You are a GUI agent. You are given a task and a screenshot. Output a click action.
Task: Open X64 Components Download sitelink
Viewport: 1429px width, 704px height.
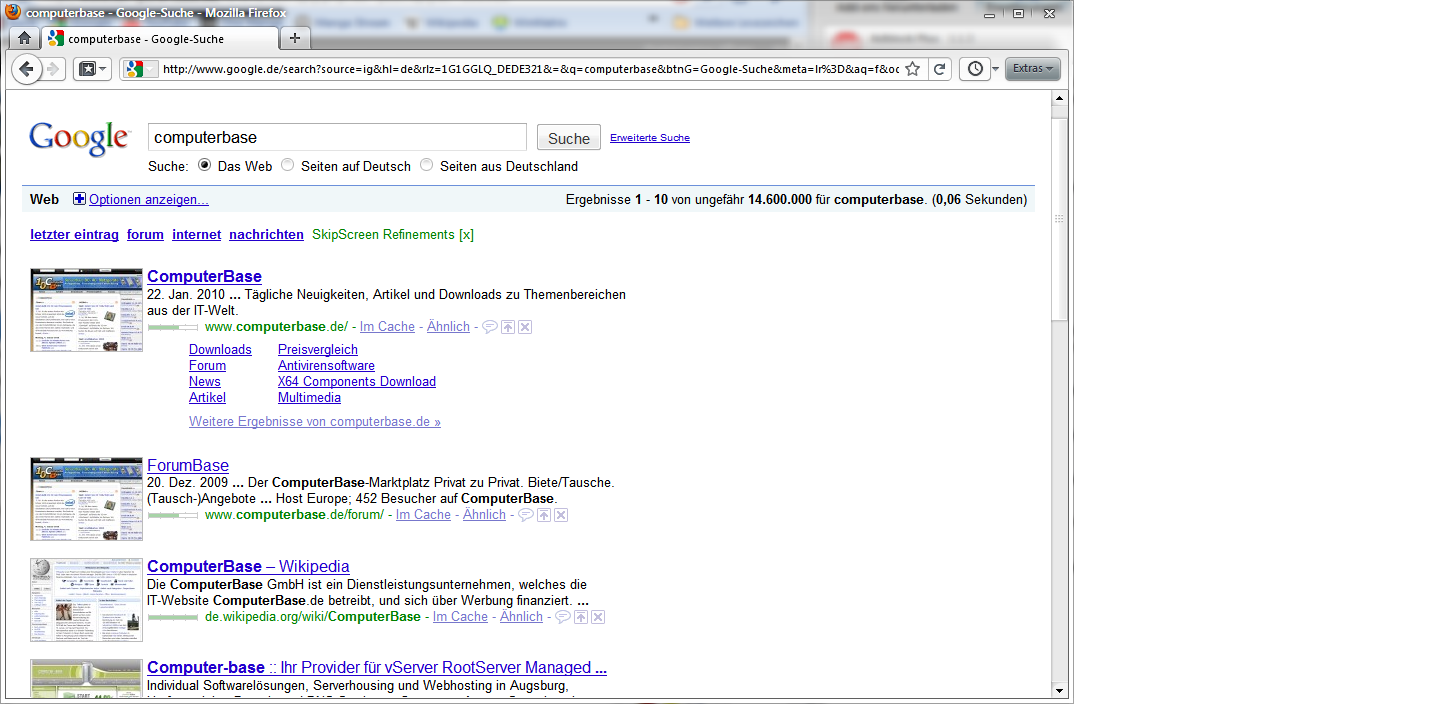pyautogui.click(x=357, y=381)
